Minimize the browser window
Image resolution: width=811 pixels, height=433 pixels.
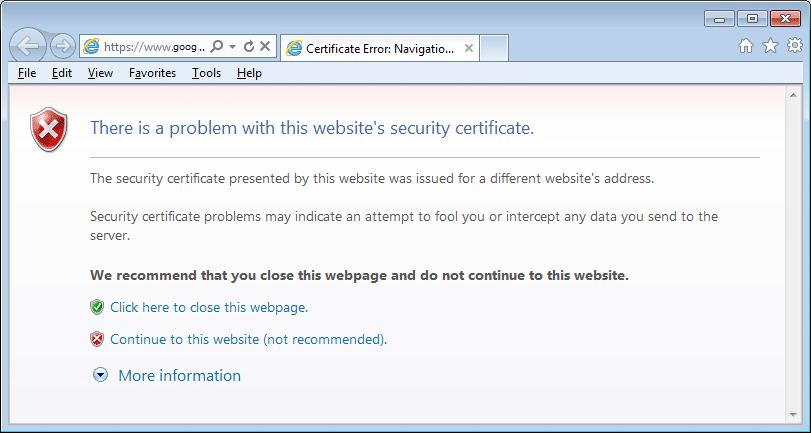pos(719,19)
